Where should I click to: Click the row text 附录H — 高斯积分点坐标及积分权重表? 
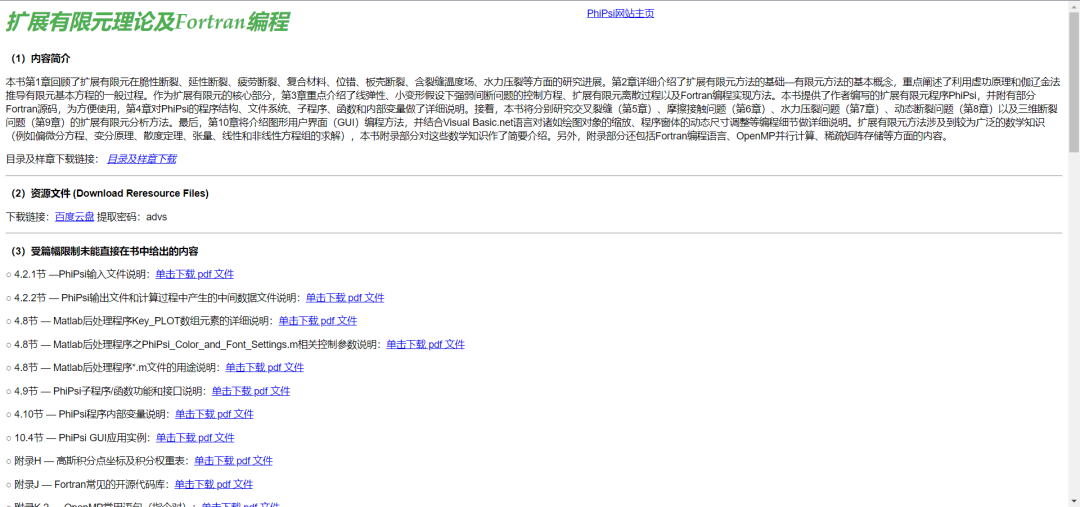click(101, 461)
